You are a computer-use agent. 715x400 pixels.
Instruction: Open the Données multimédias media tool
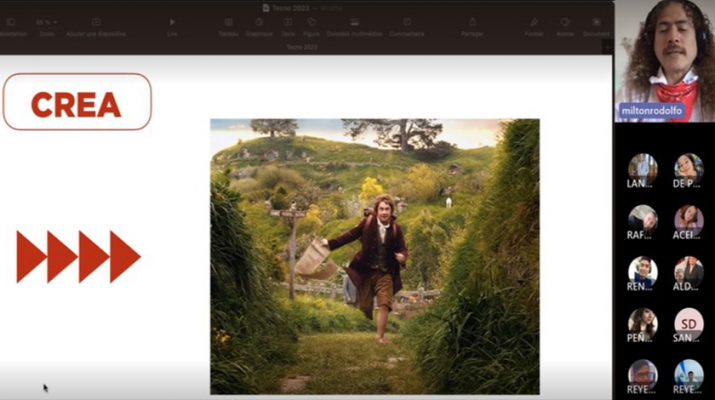tap(353, 23)
